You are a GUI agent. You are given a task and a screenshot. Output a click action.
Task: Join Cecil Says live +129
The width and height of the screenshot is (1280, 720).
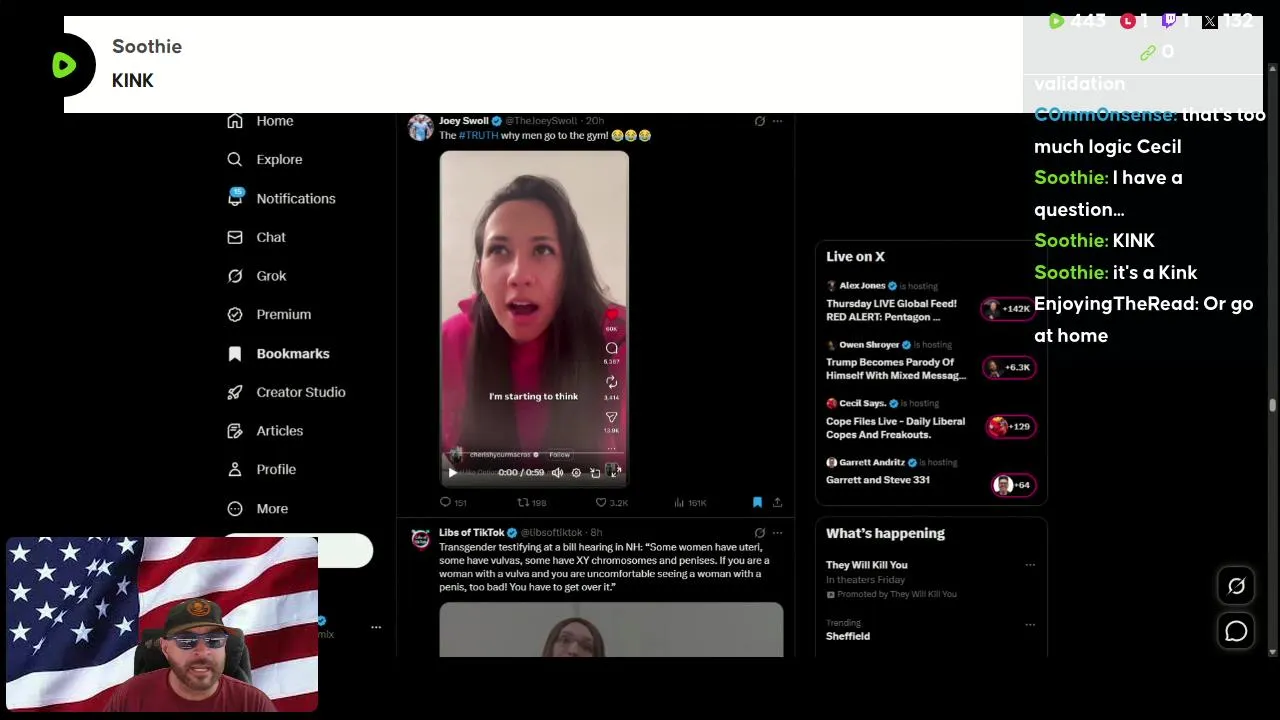[x=1010, y=427]
